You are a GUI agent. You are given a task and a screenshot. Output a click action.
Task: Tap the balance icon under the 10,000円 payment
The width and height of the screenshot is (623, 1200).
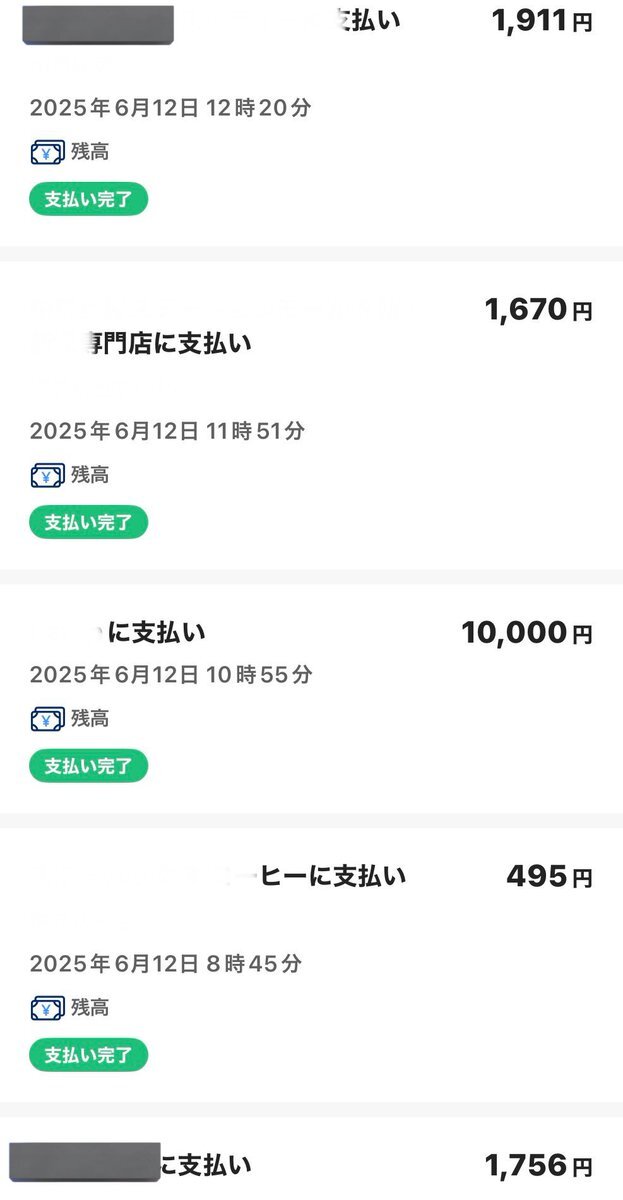[x=47, y=719]
